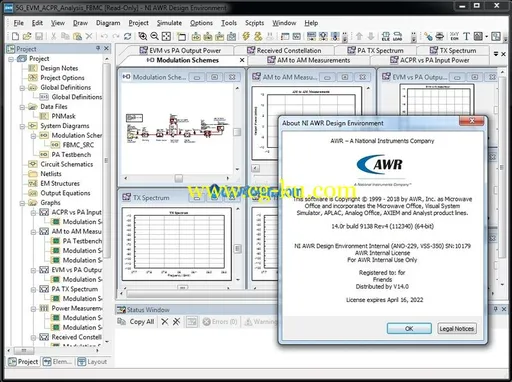Undo the last action
Screen dimensions: 512x382
104,36
